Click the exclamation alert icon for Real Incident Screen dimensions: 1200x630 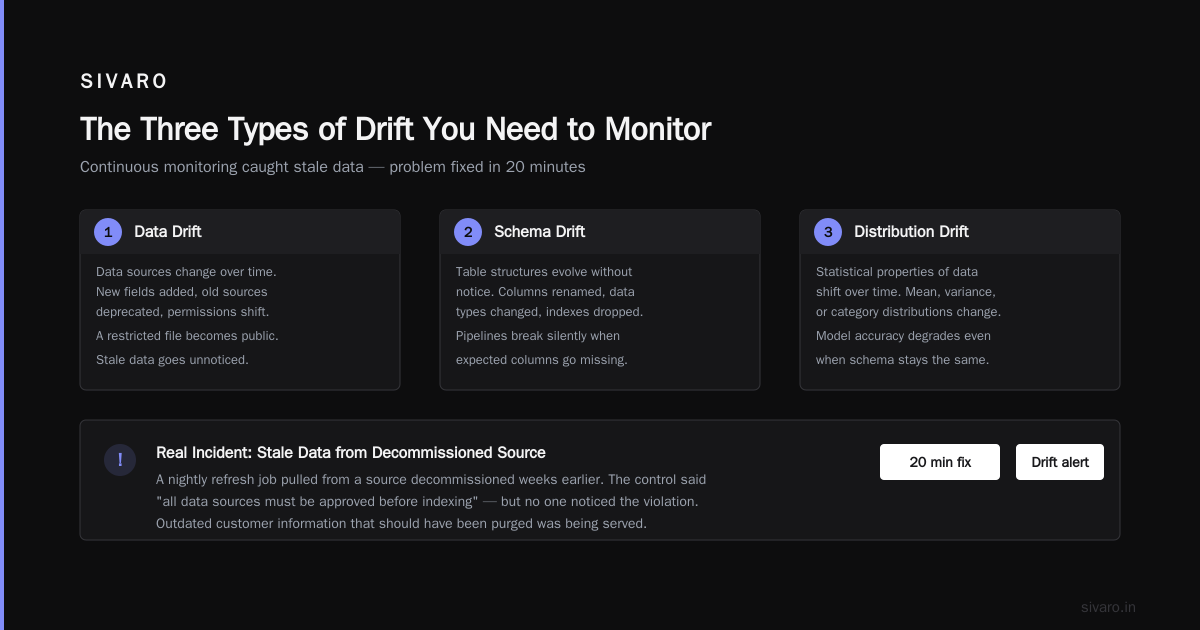[x=120, y=460]
